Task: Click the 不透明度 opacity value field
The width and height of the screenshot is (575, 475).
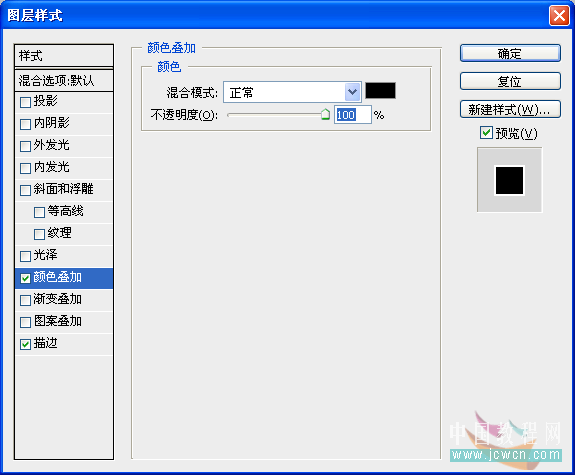Action: pyautogui.click(x=352, y=115)
